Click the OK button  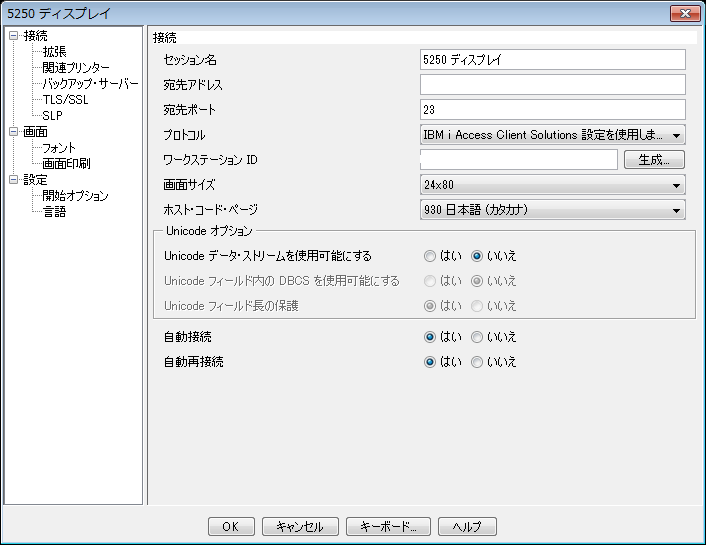coord(231,526)
